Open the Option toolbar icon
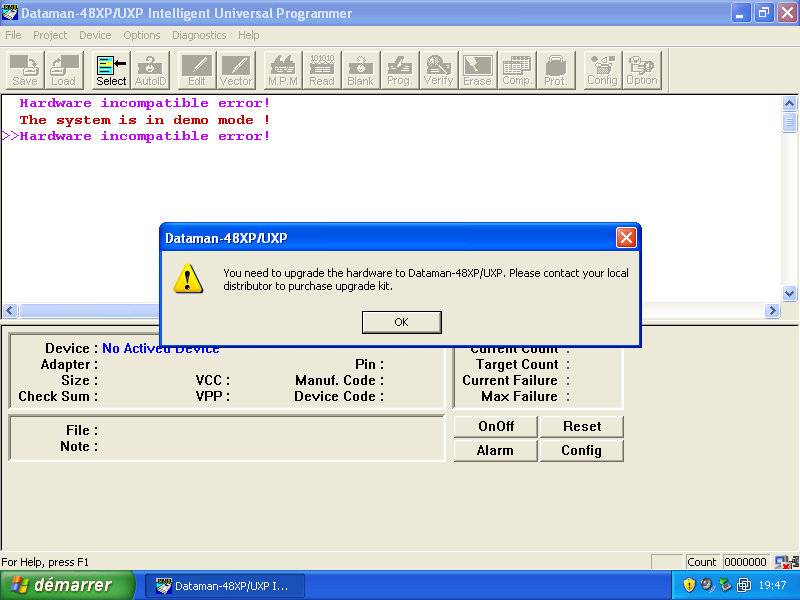 point(642,70)
